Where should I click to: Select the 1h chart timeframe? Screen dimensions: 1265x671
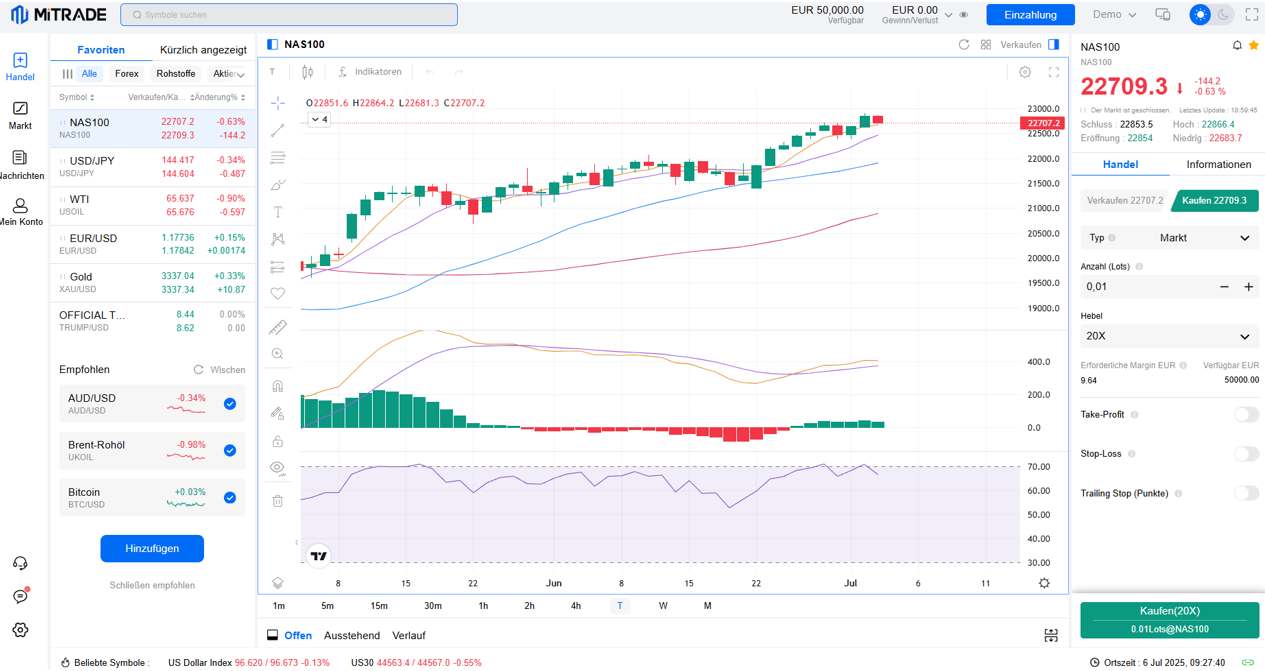[x=483, y=606]
